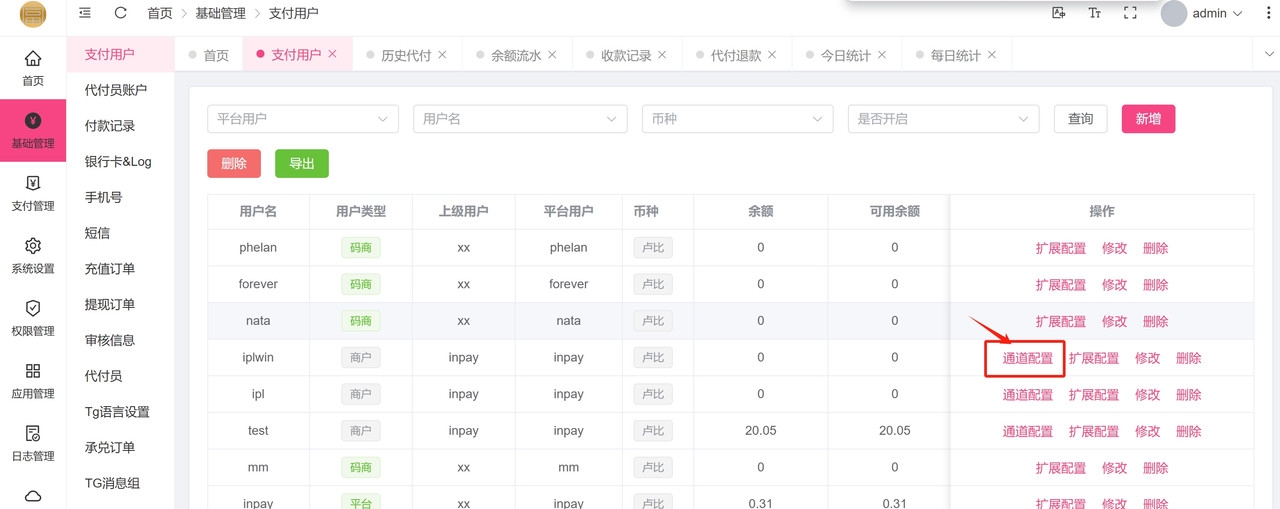
Task: Click the refresh icon in top bar
Action: point(120,13)
